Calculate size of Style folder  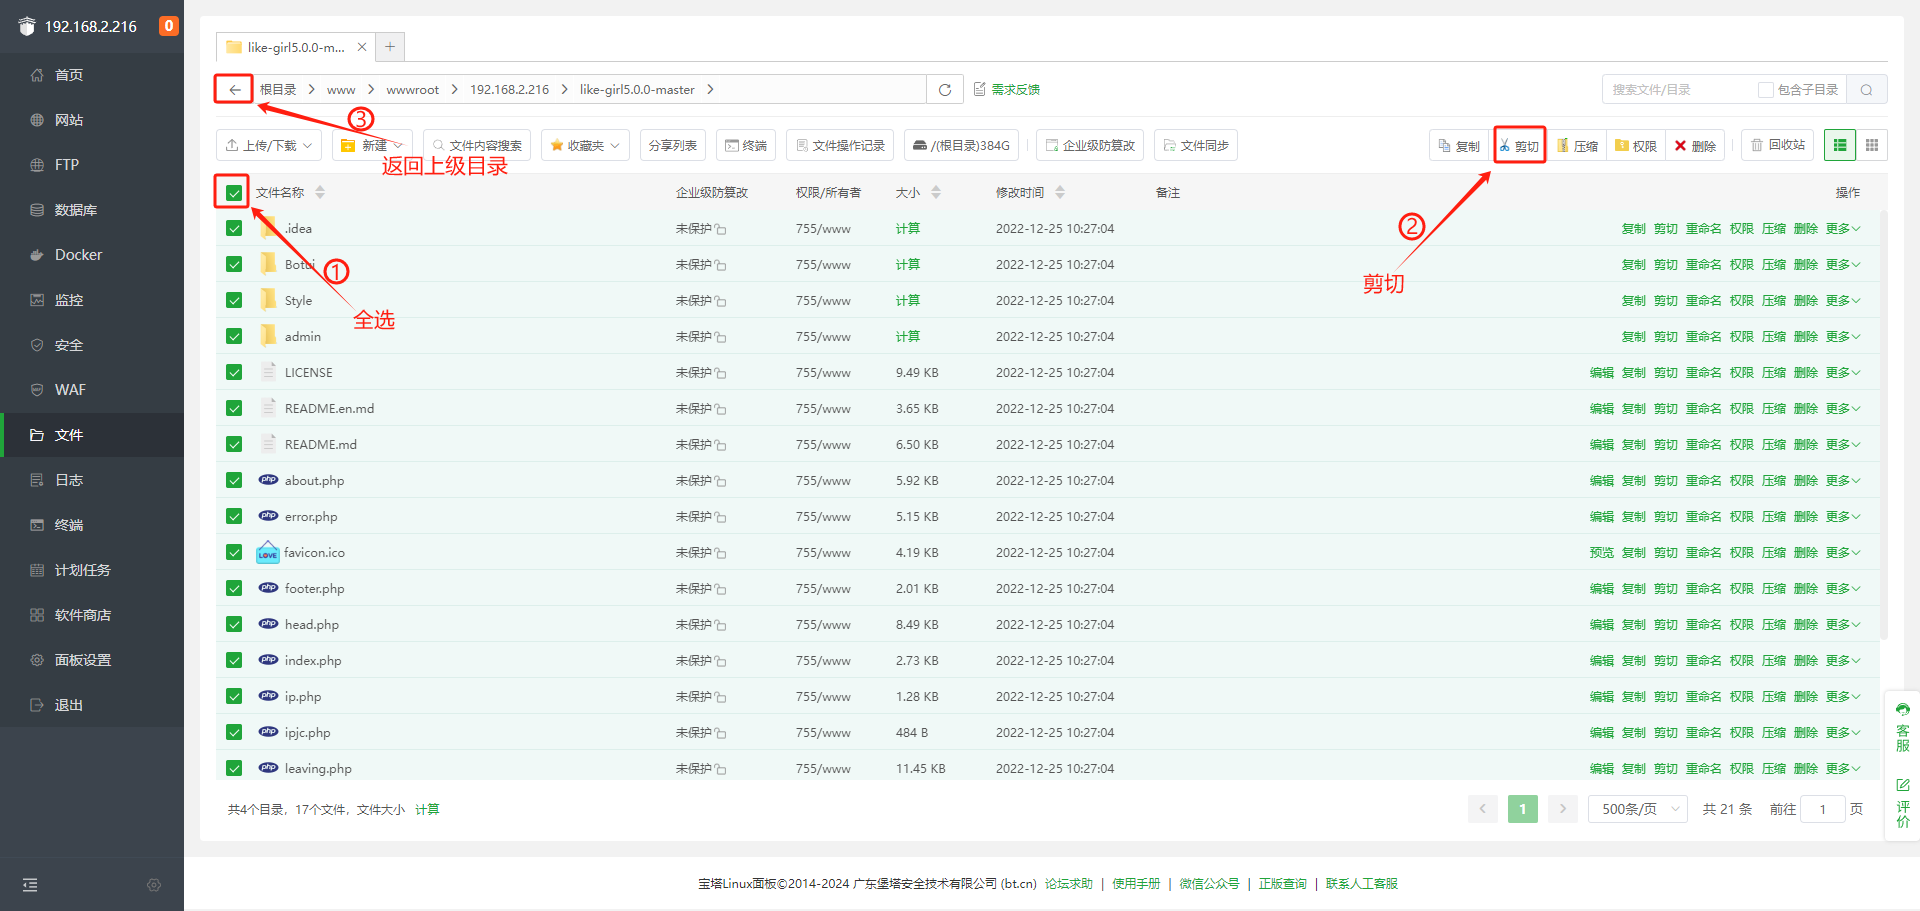click(x=907, y=300)
